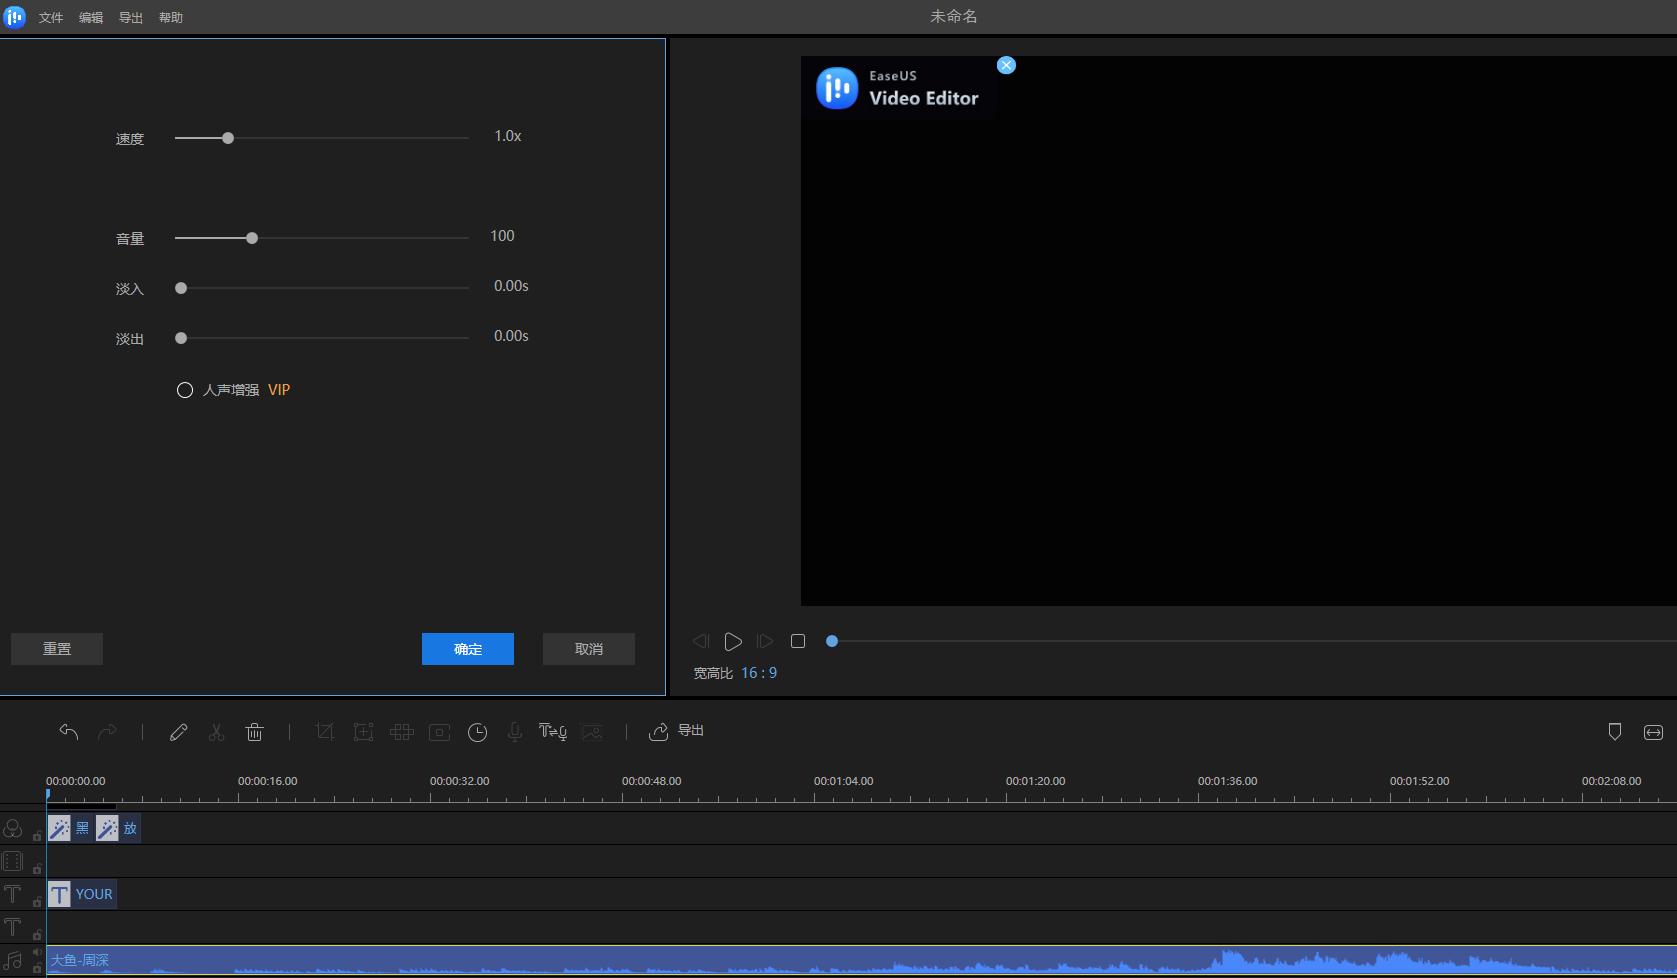Image resolution: width=1677 pixels, height=978 pixels.
Task: Open the 16:9 aspect ratio selector
Action: tap(759, 673)
